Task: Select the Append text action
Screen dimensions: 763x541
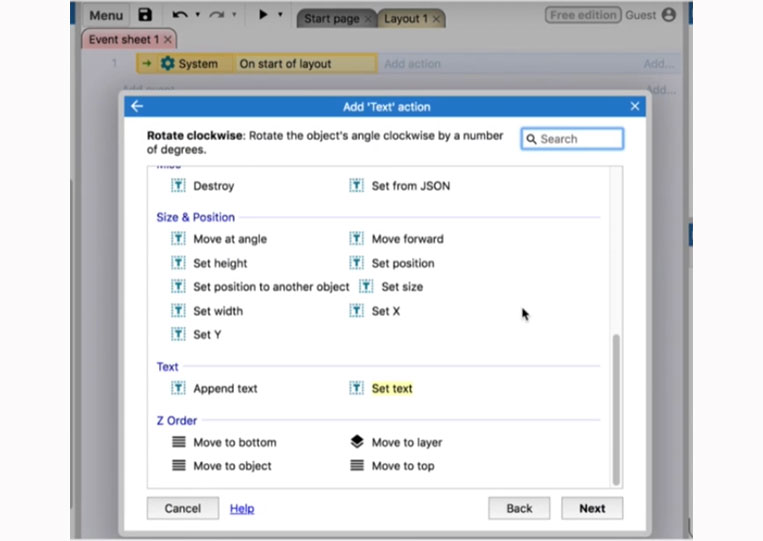Action: tap(225, 388)
